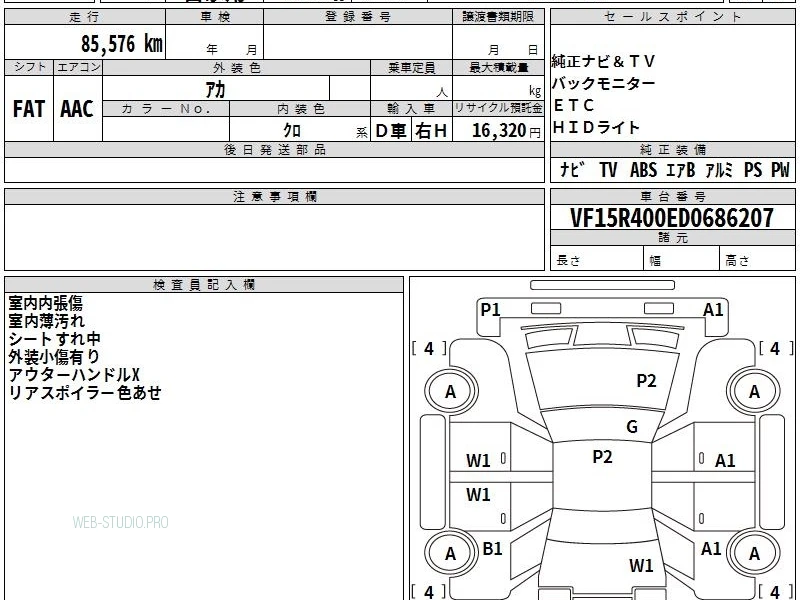Select inspector note リアスポイラー色あせ
800x600 pixels.
[85, 393]
